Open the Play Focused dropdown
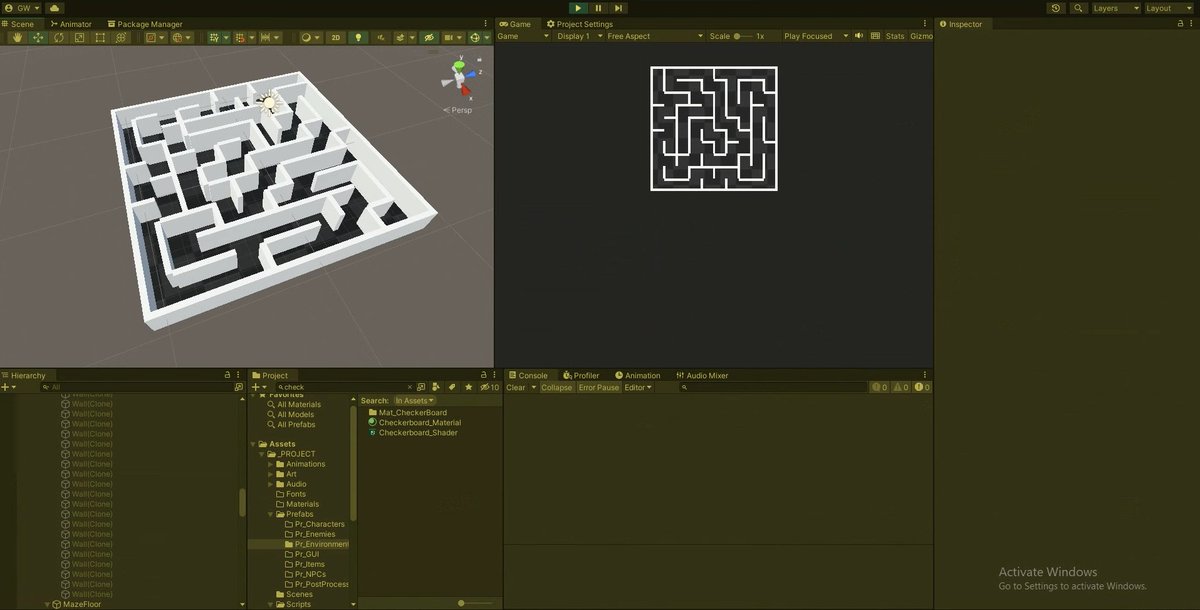The height and width of the screenshot is (610, 1200). click(815, 36)
